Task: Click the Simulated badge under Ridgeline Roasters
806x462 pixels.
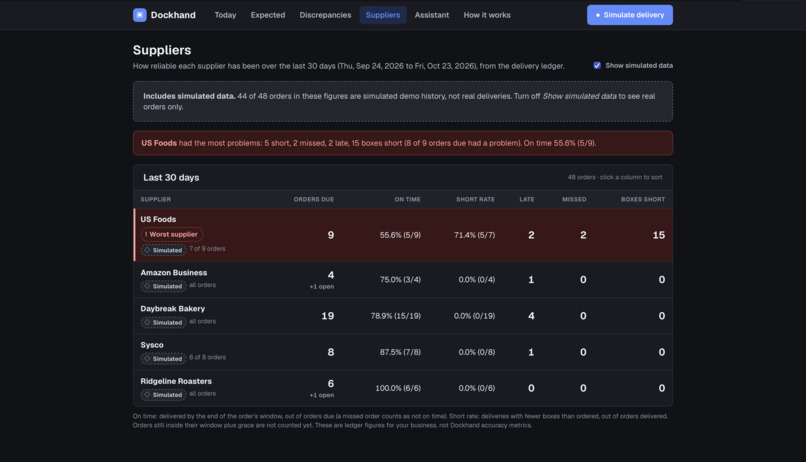Action: point(163,395)
